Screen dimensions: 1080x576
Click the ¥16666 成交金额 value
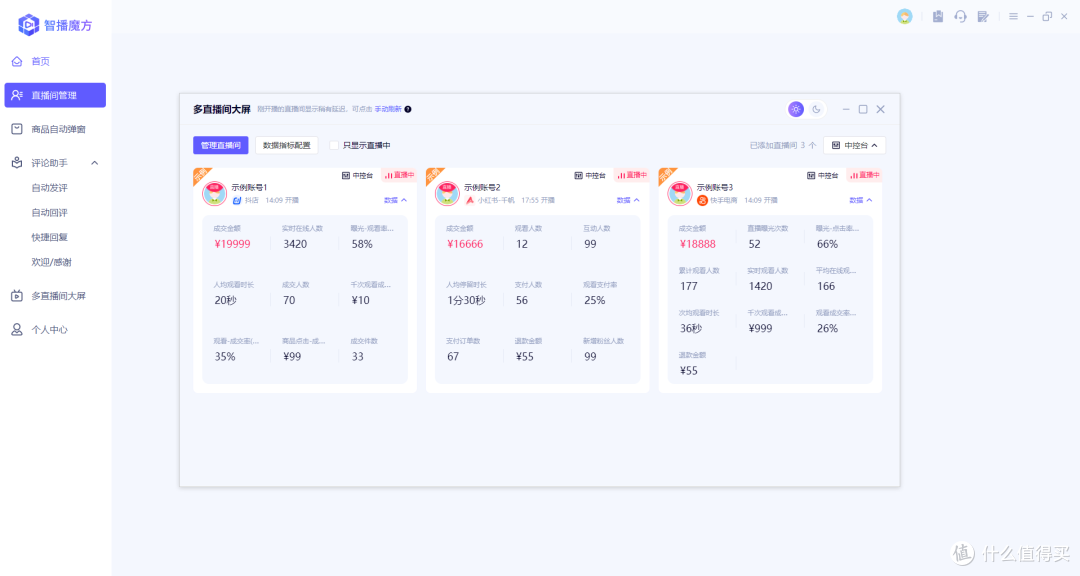[x=465, y=244]
